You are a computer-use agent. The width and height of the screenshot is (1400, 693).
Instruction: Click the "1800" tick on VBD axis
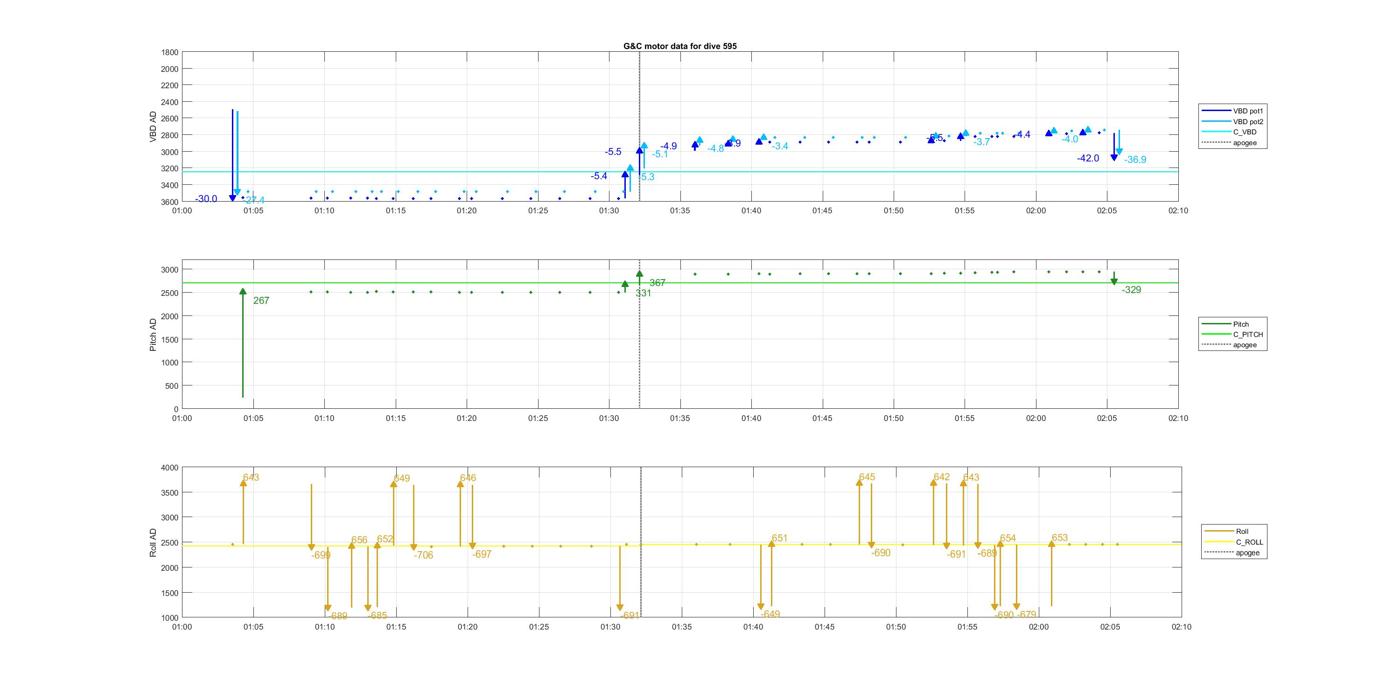[170, 52]
